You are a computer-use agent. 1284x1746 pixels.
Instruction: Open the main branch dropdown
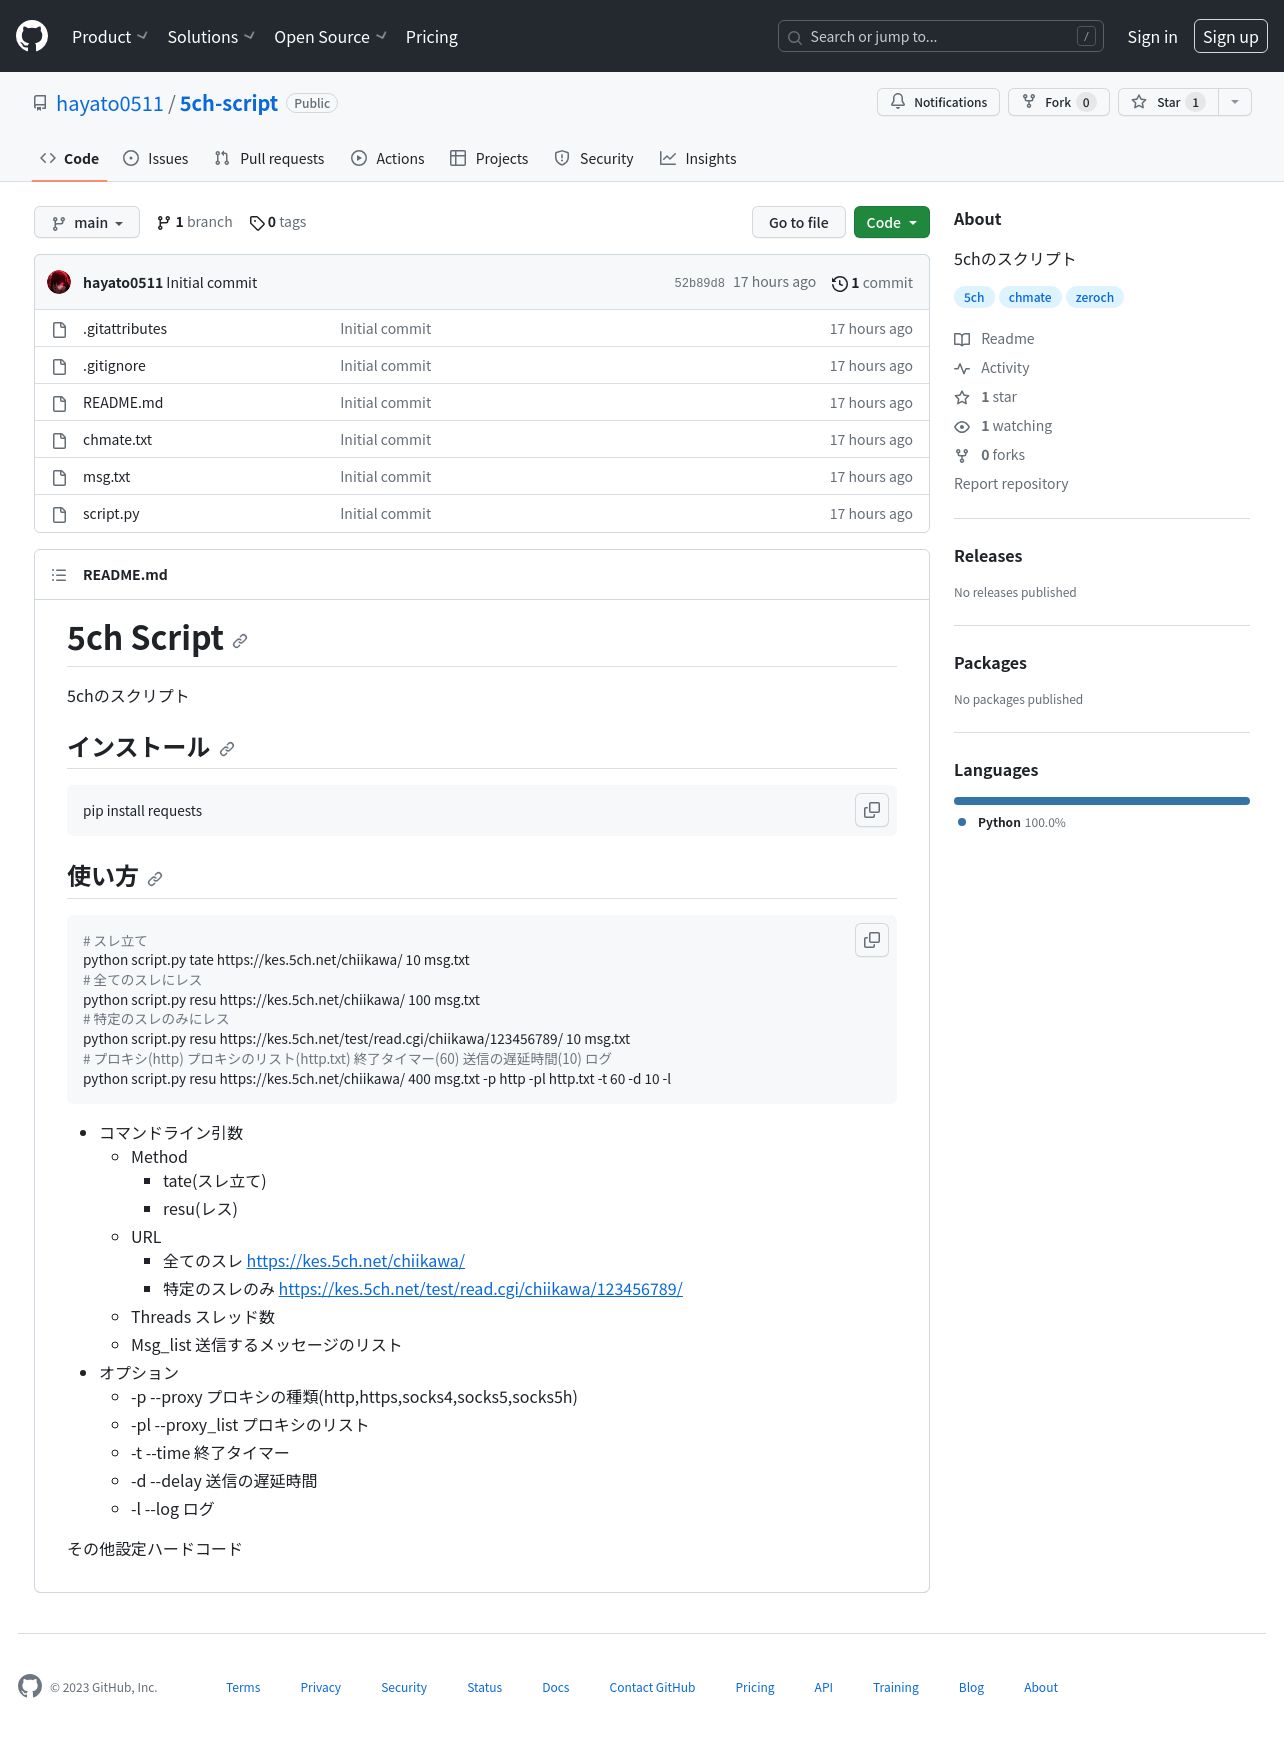(x=87, y=223)
